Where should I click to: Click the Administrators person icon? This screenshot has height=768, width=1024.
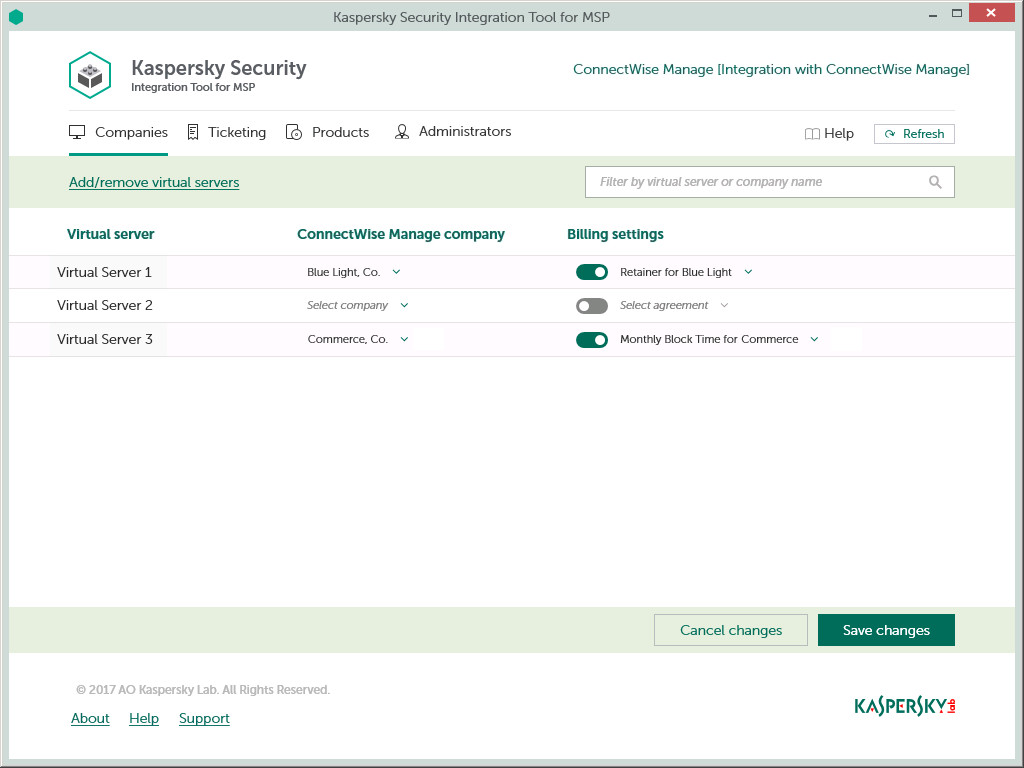click(402, 131)
